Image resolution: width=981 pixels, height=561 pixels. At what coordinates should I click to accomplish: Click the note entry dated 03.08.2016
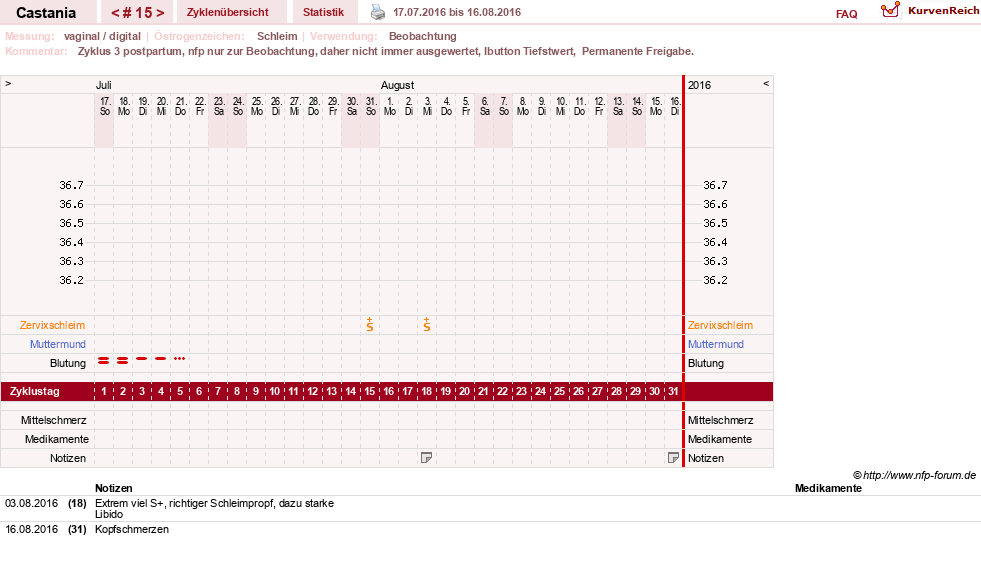point(31,503)
